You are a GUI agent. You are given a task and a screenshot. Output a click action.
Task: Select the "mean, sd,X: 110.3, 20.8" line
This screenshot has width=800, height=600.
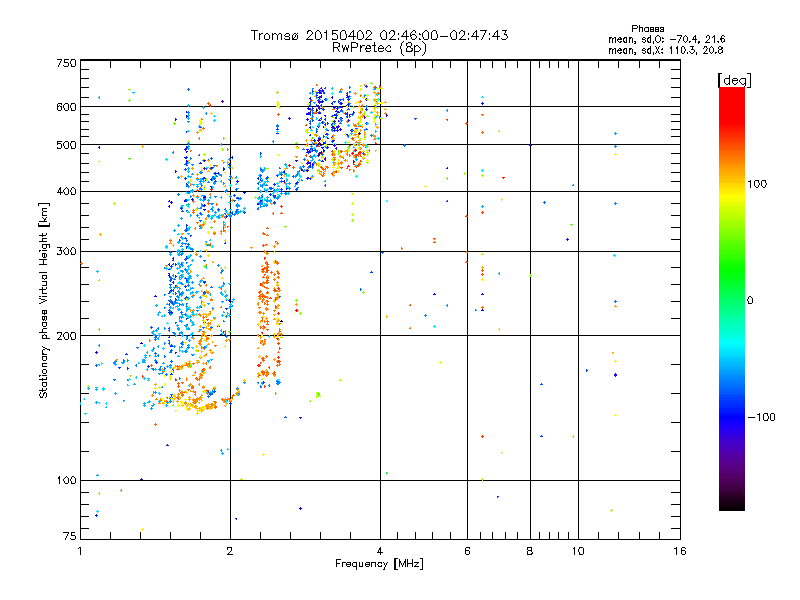click(665, 50)
